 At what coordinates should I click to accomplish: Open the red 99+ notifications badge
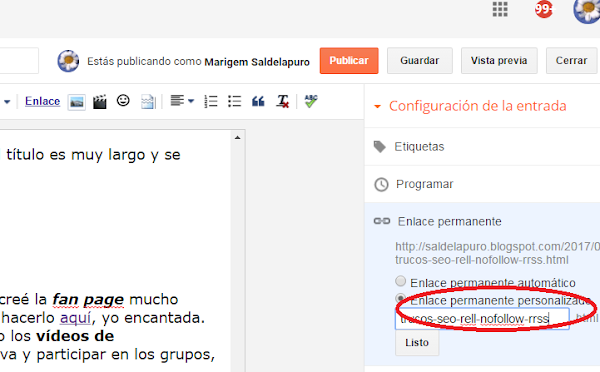544,9
